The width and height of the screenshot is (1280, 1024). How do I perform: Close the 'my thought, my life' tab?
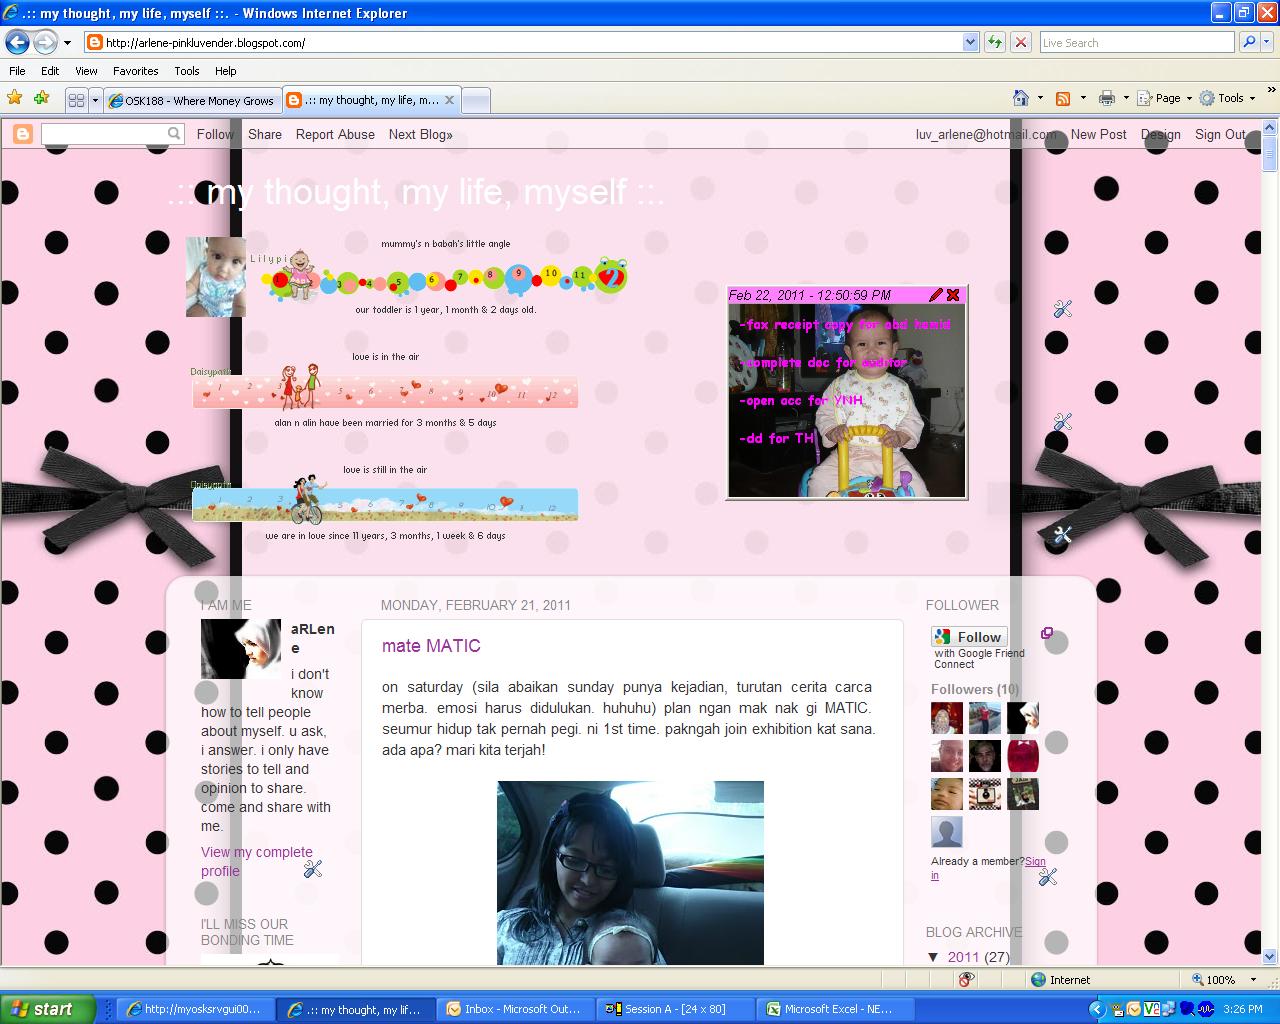(x=450, y=100)
